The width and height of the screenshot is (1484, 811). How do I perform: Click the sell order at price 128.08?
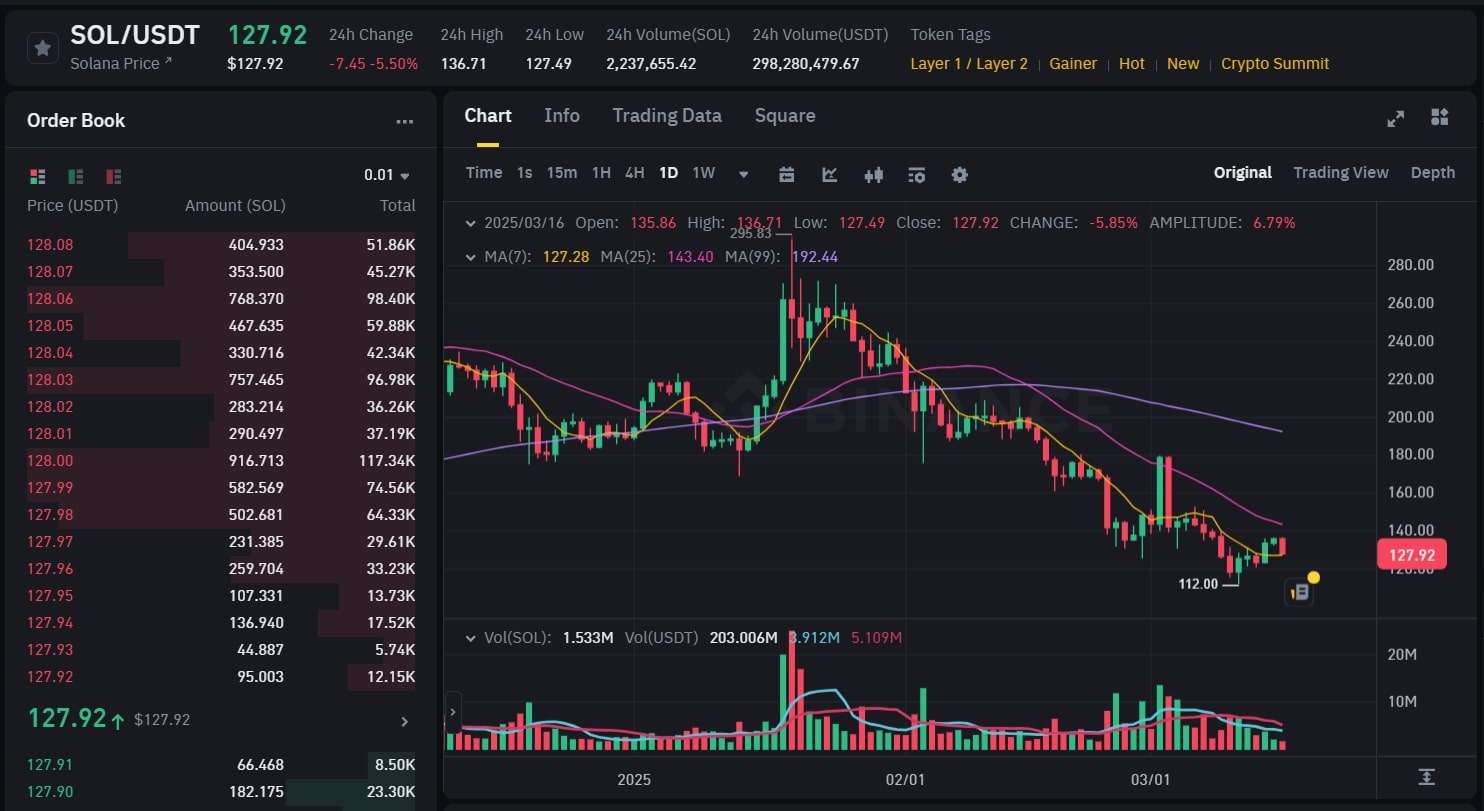(x=221, y=245)
